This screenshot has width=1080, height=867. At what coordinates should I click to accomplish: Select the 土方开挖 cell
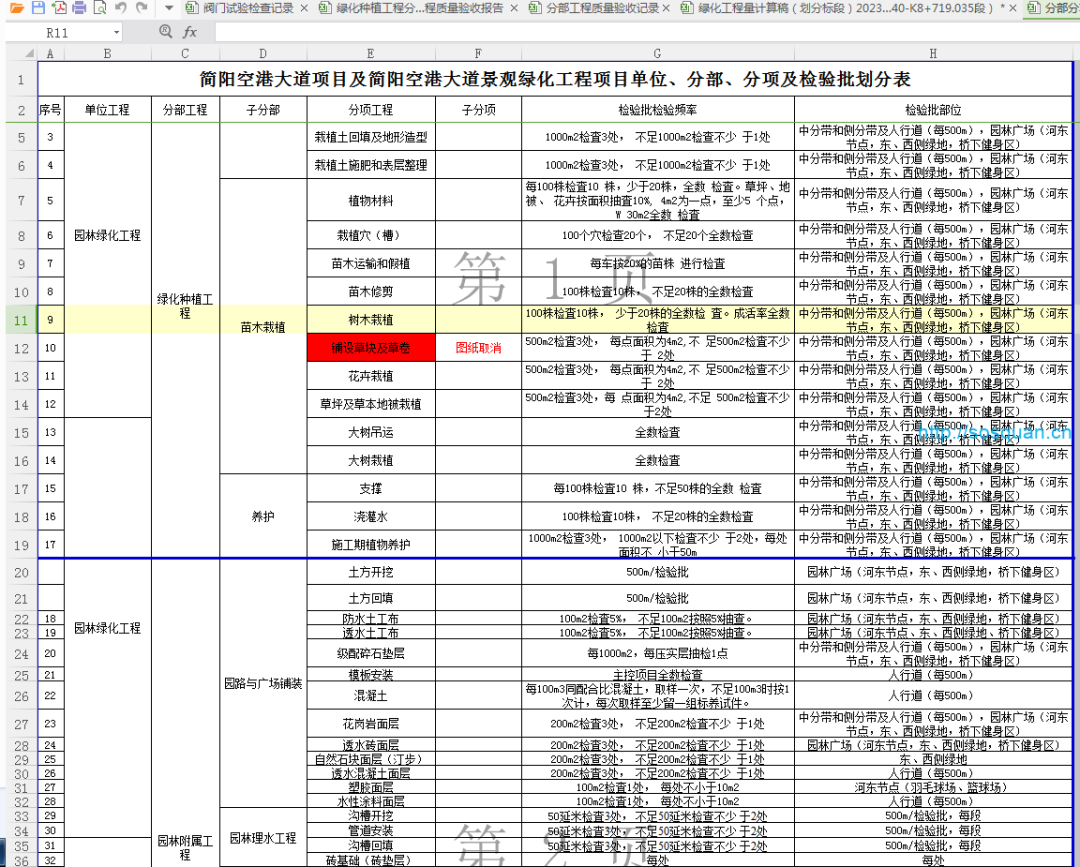(371, 573)
